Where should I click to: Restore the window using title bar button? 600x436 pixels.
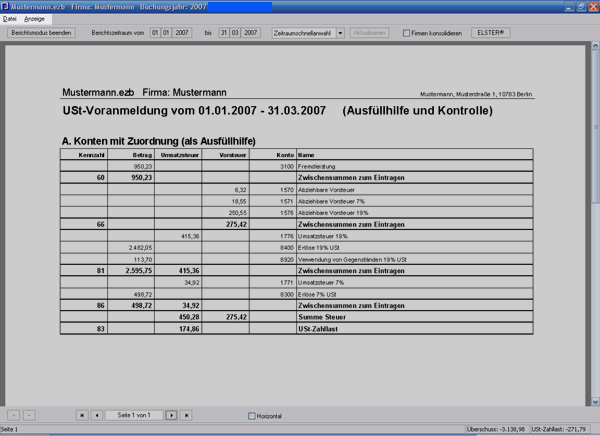(x=581, y=7)
